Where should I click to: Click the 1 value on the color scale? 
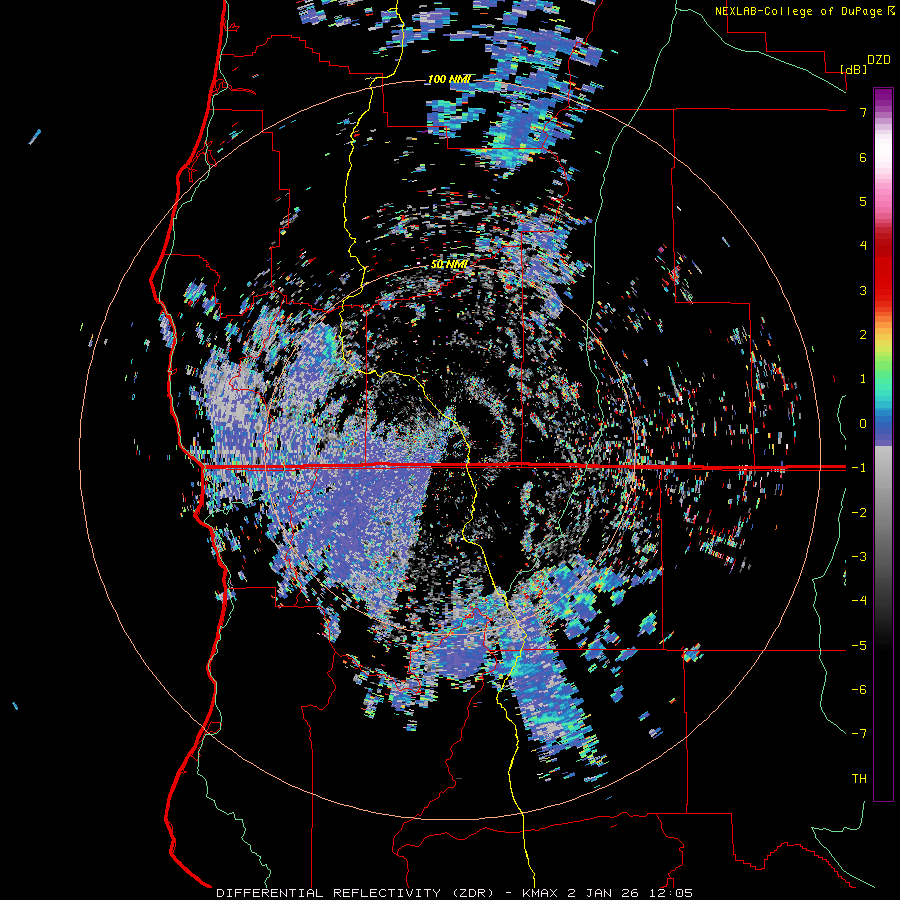(x=863, y=379)
